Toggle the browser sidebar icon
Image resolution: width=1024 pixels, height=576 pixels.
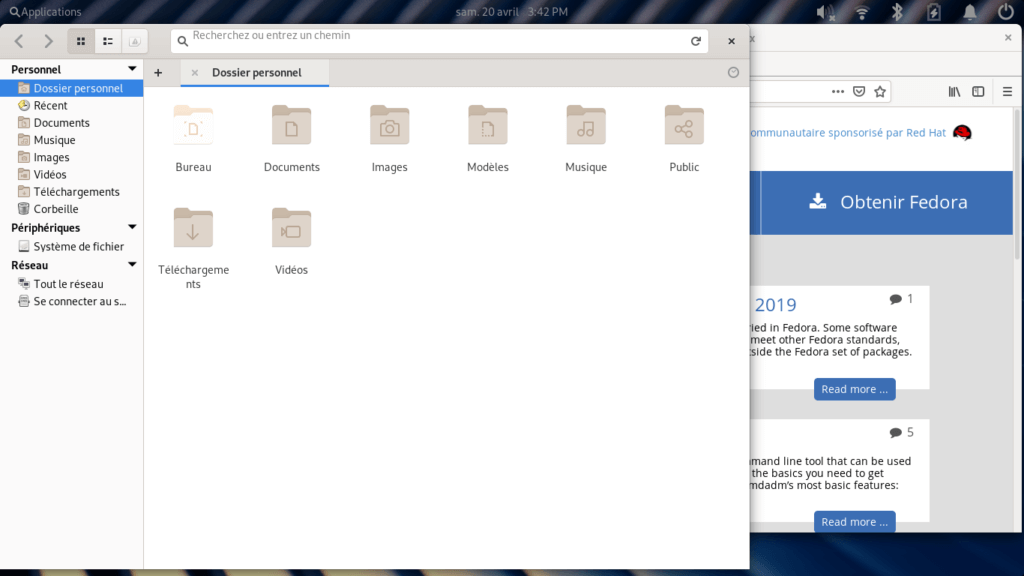978,92
